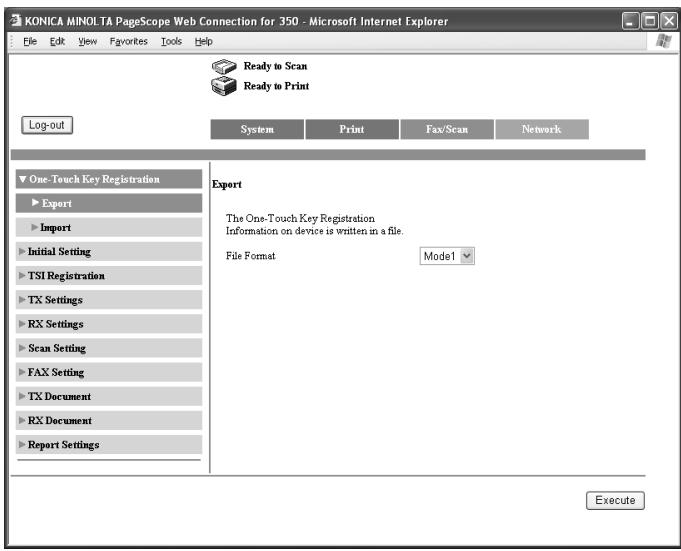
Task: Switch to the System tab
Action: pos(257,129)
